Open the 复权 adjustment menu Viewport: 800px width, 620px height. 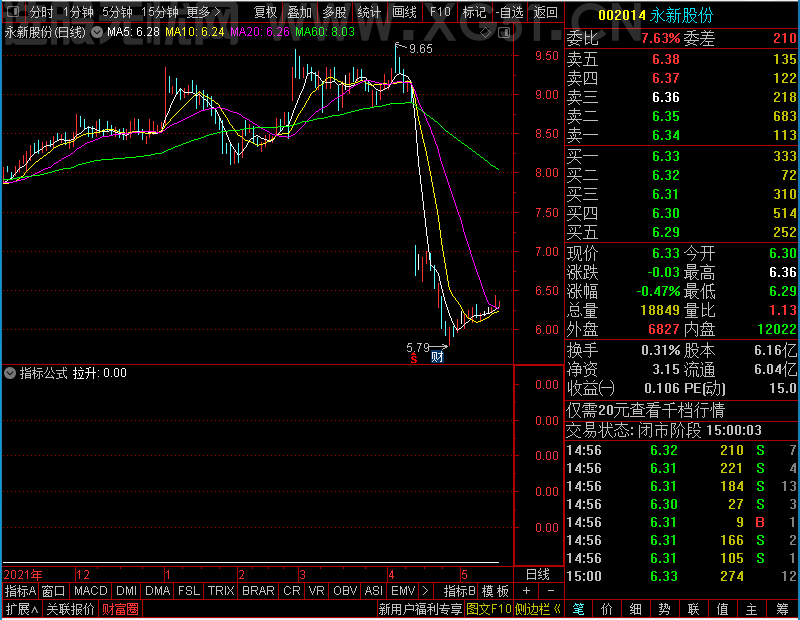pos(265,12)
